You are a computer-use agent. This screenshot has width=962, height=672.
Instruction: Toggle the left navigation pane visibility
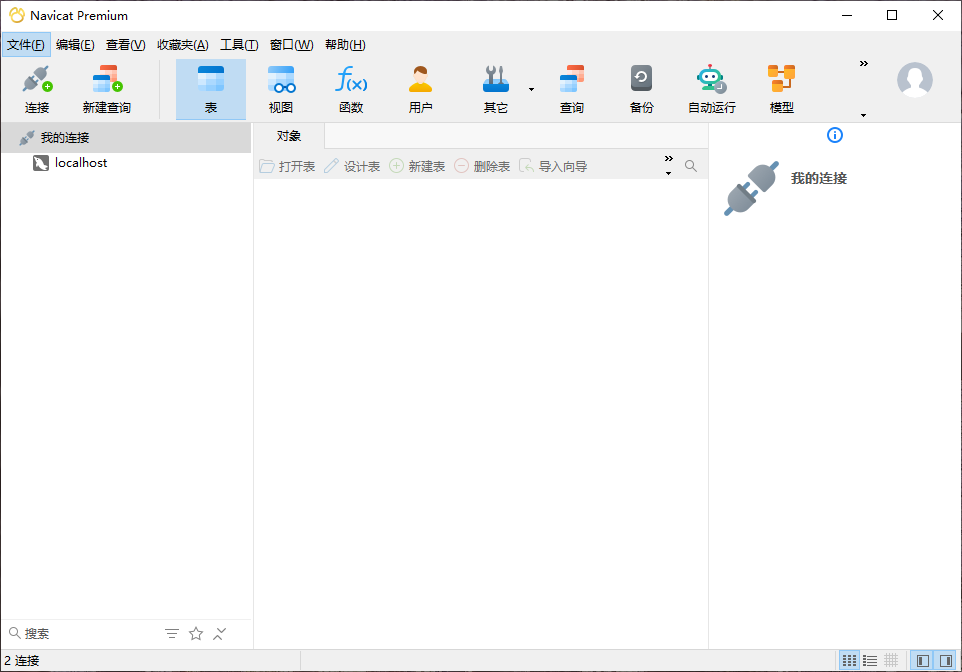click(923, 660)
